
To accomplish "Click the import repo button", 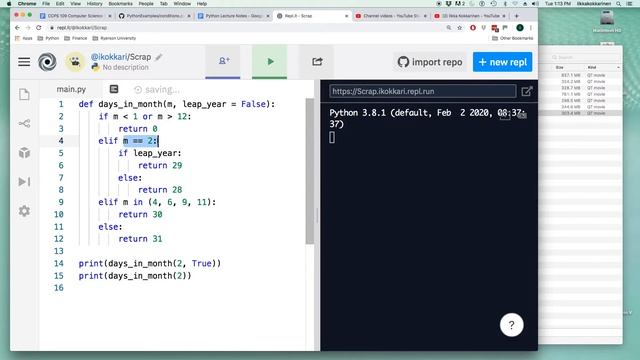I will [430, 62].
